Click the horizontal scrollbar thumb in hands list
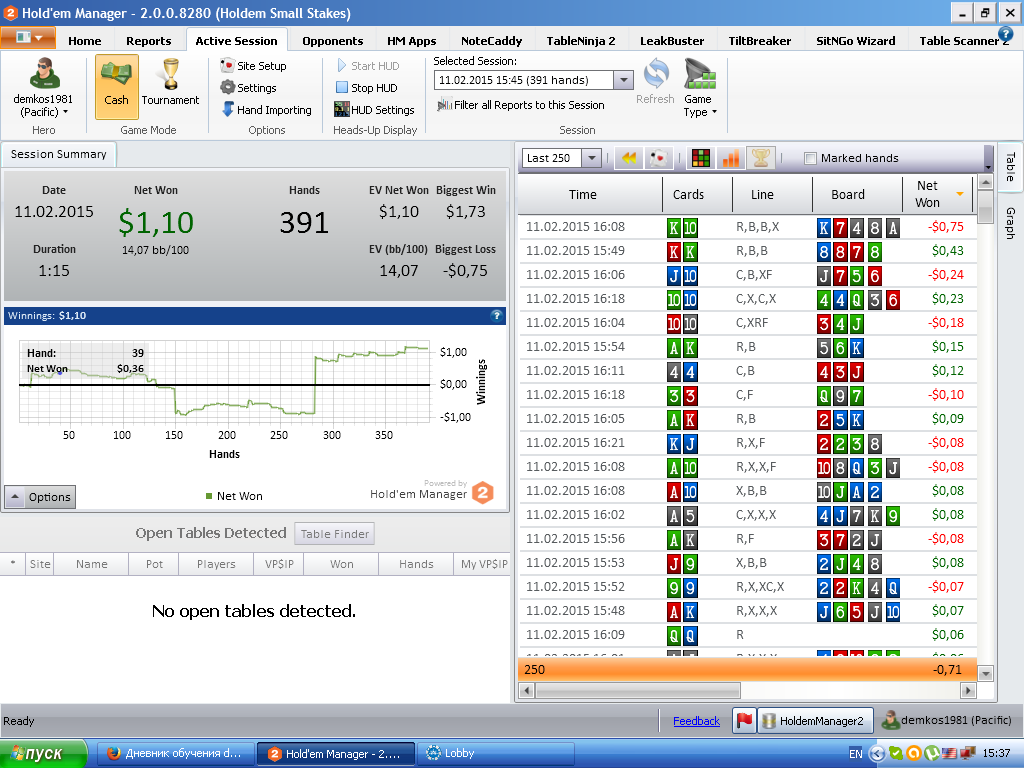 pyautogui.click(x=637, y=690)
